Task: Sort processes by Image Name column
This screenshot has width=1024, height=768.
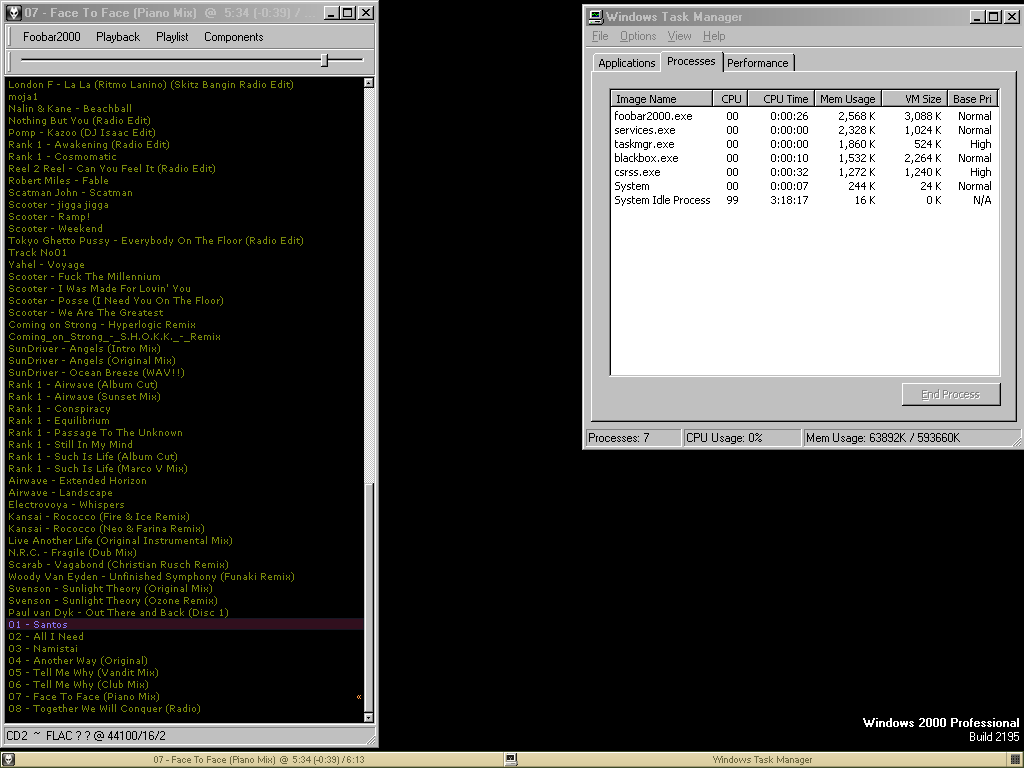Action: click(x=662, y=99)
